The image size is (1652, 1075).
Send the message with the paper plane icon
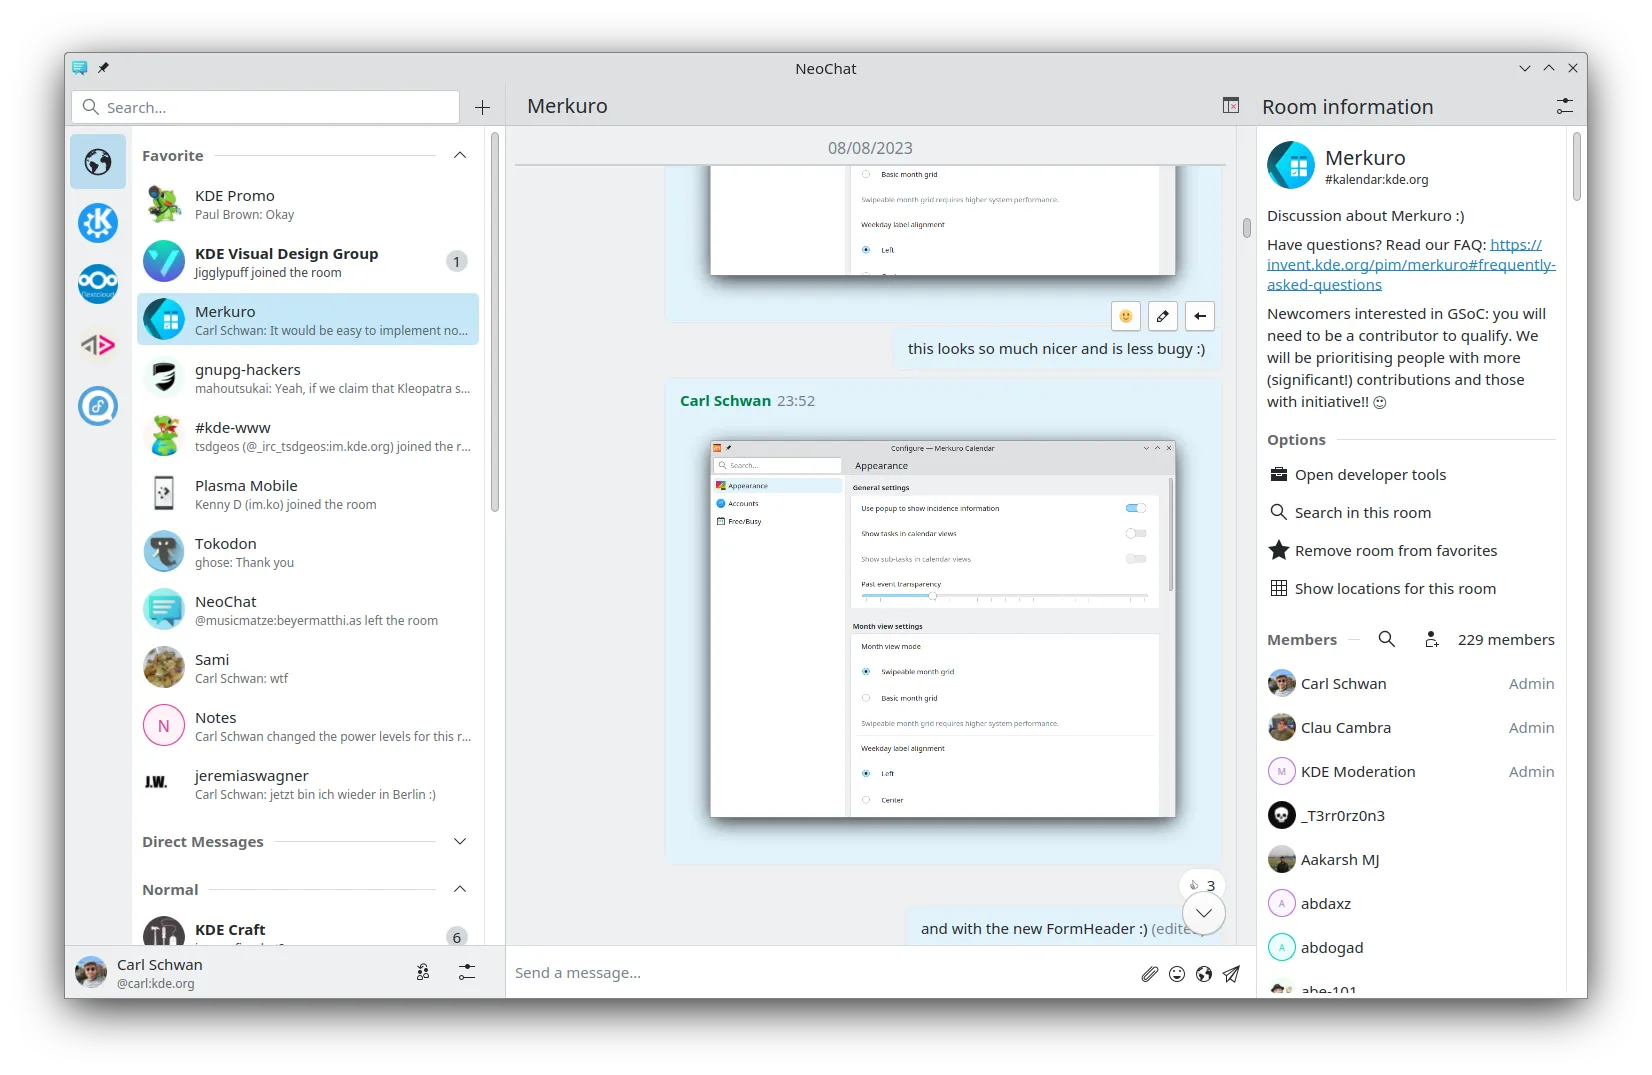pos(1231,974)
